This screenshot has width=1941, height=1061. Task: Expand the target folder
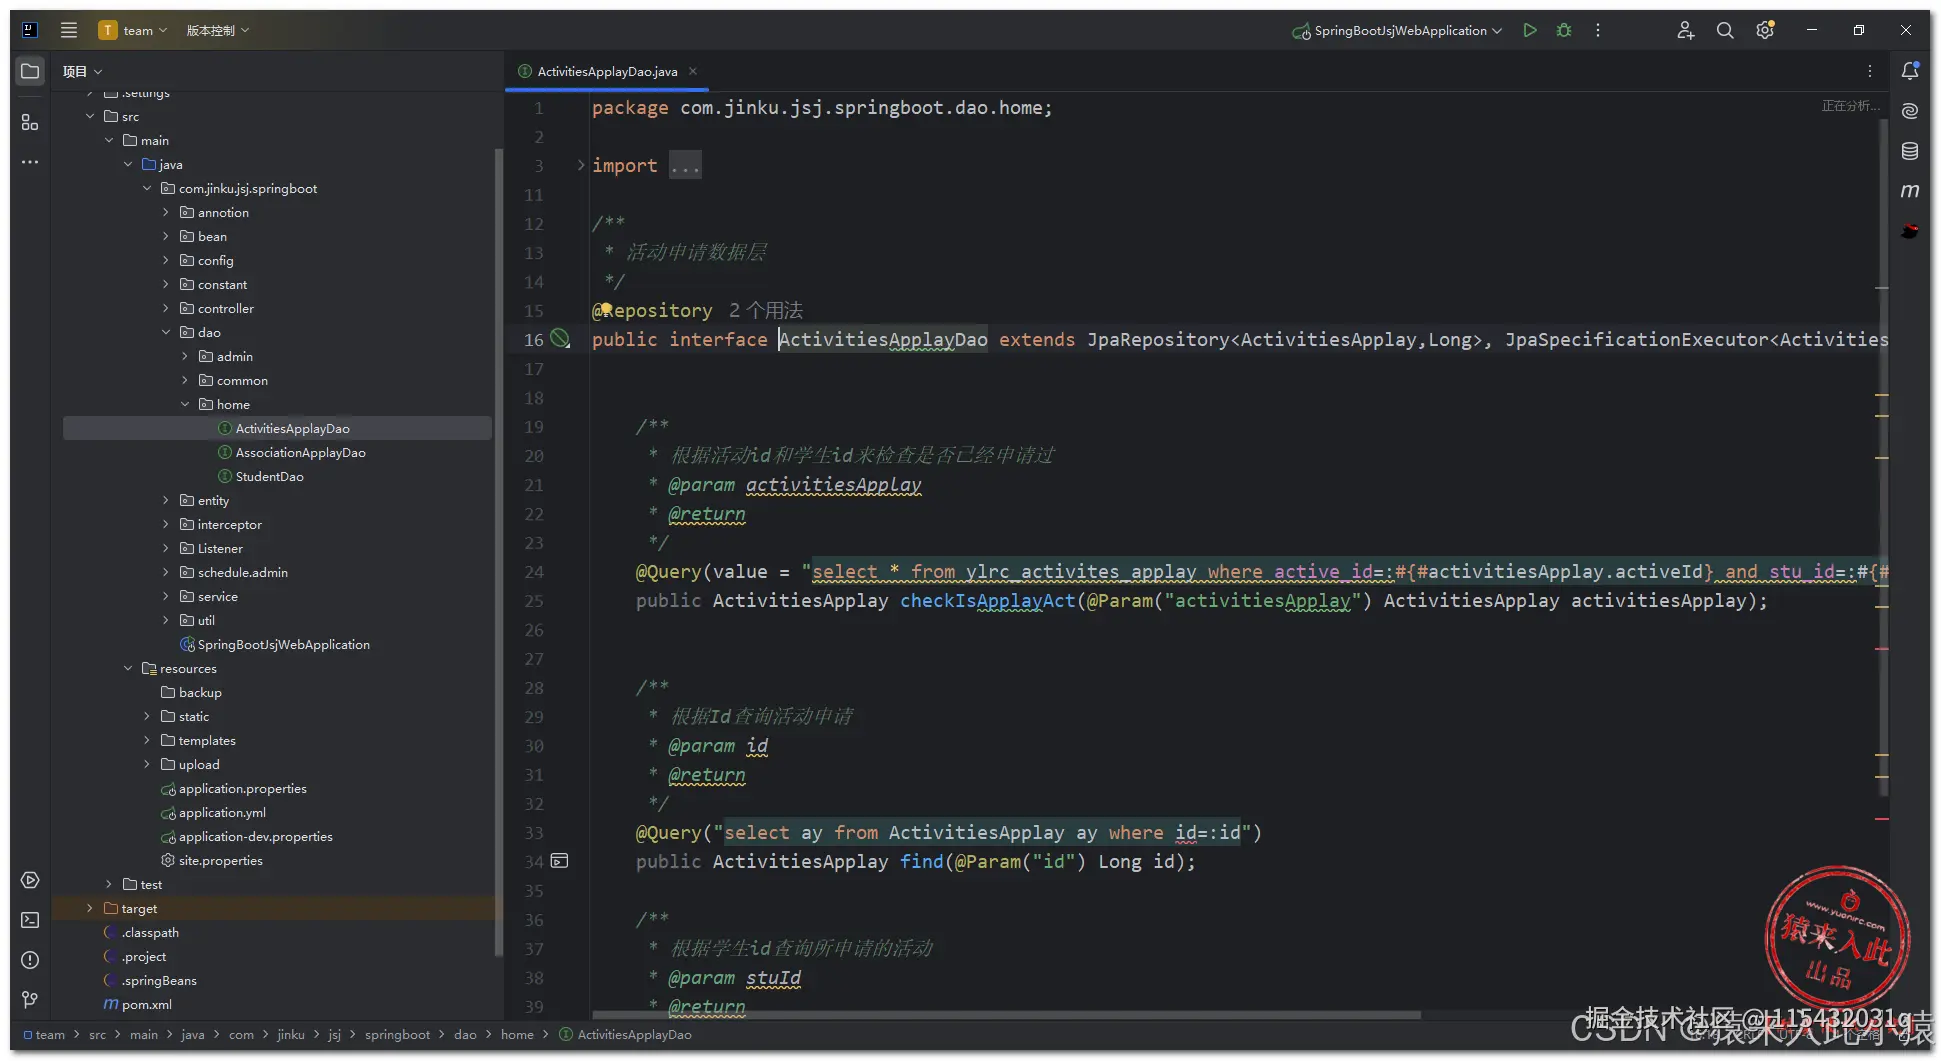pyautogui.click(x=90, y=908)
